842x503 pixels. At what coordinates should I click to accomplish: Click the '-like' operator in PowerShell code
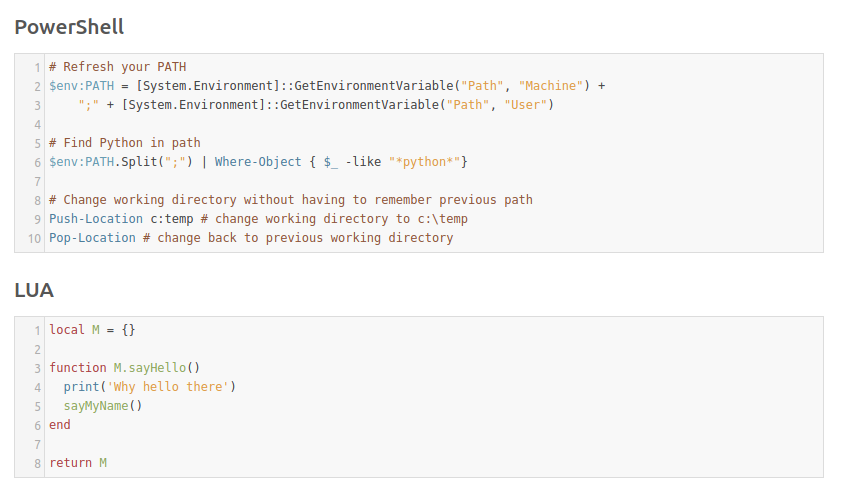363,162
